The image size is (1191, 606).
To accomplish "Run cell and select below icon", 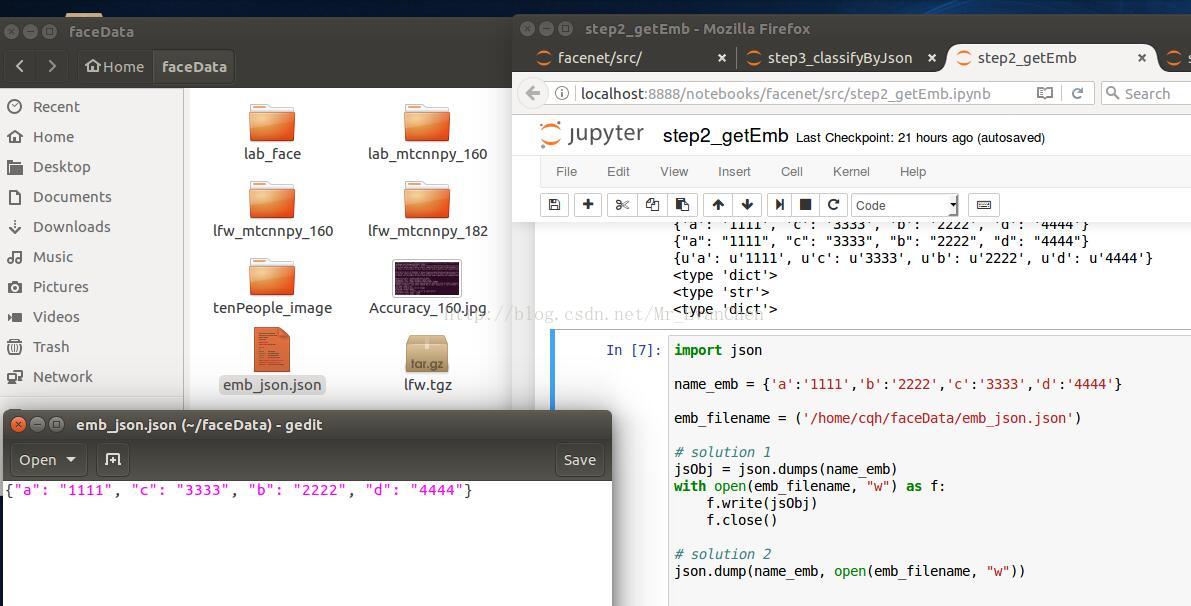I will tap(779, 205).
